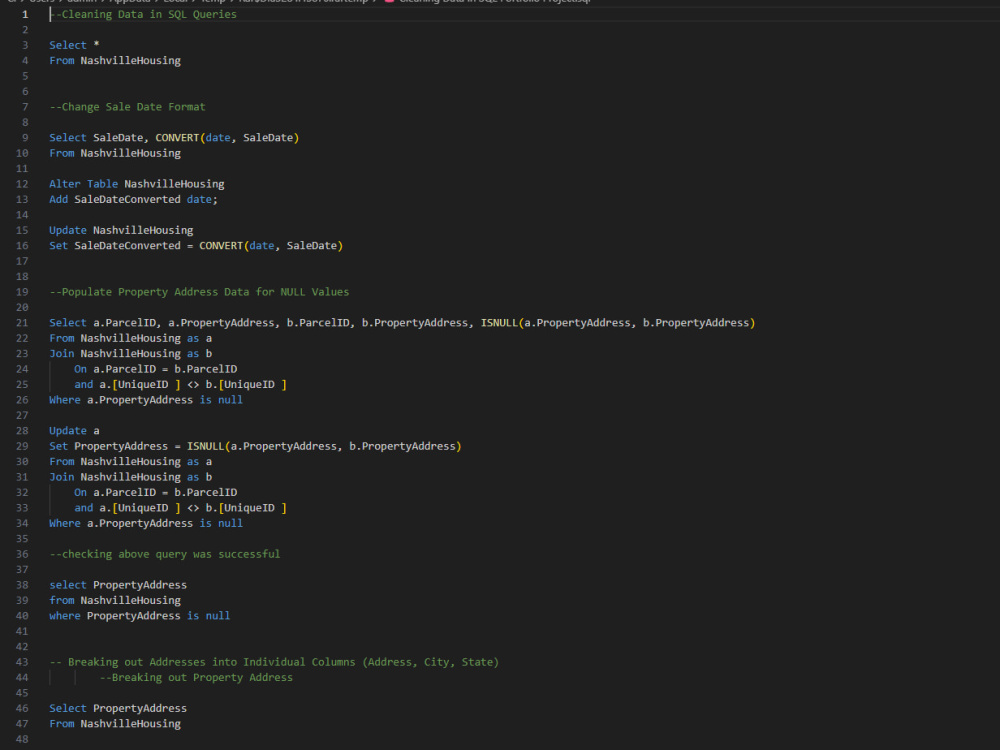This screenshot has width=1000, height=750.
Task: Click "Update NashvilleHousing" on line 15
Action: (121, 230)
